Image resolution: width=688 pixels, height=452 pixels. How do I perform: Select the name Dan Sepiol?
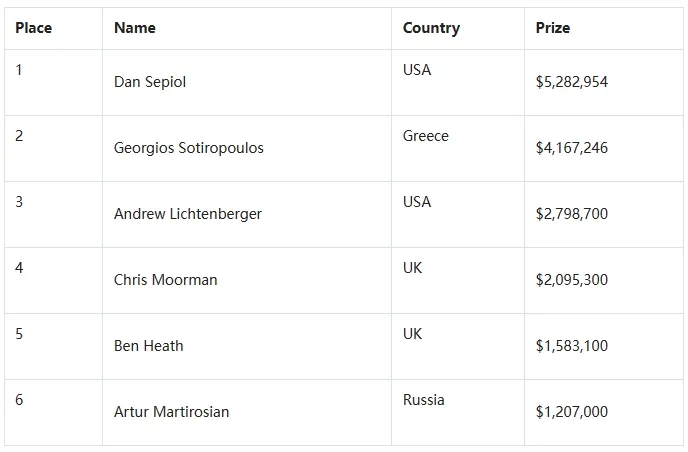[150, 82]
